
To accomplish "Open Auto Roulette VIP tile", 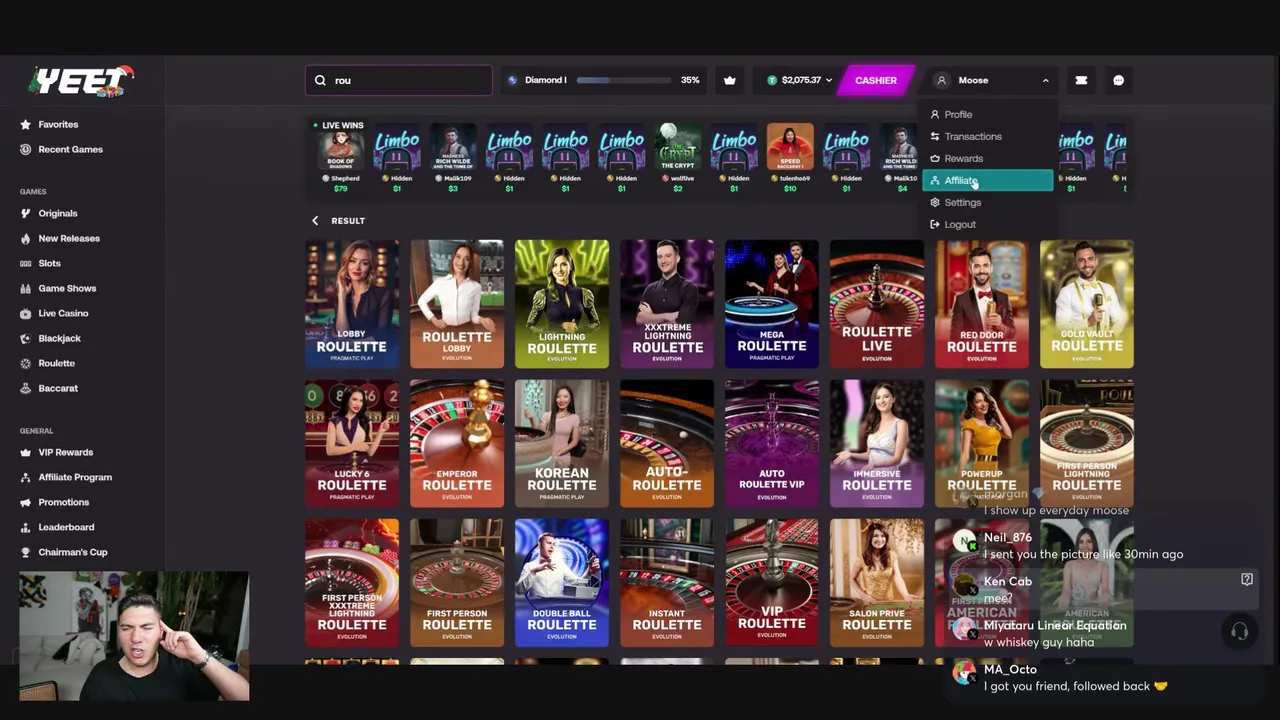I will 772,443.
